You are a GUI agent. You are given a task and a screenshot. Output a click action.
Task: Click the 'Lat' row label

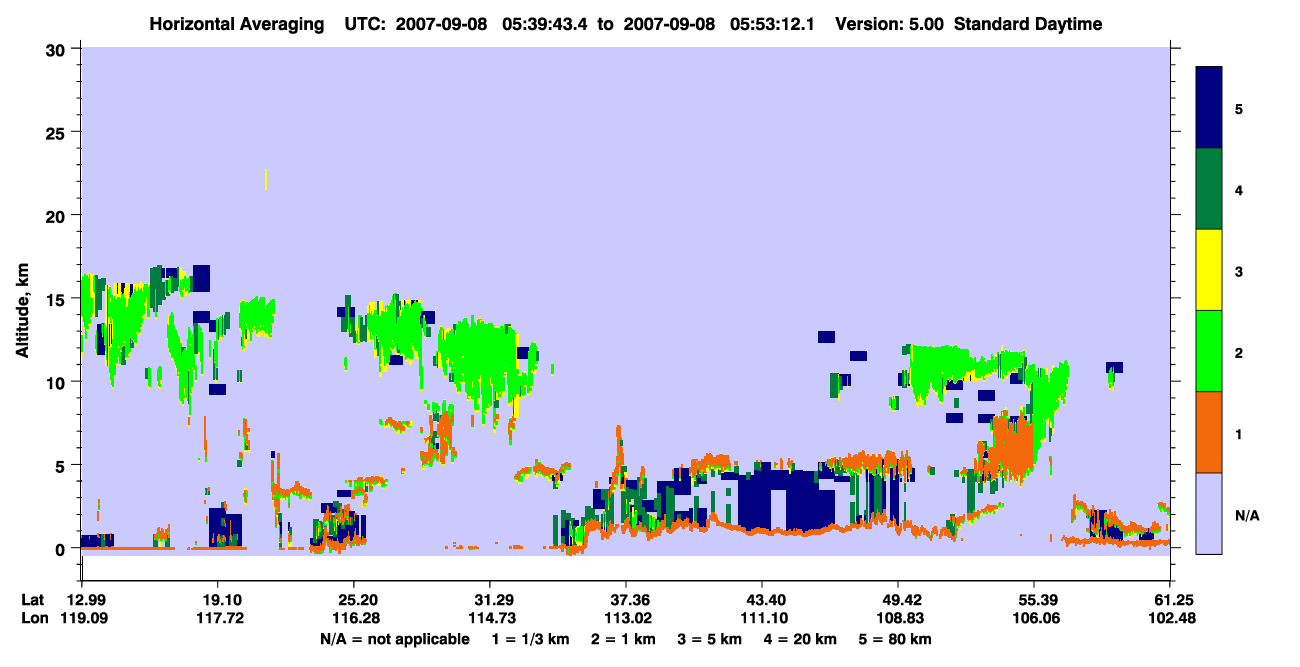point(32,599)
